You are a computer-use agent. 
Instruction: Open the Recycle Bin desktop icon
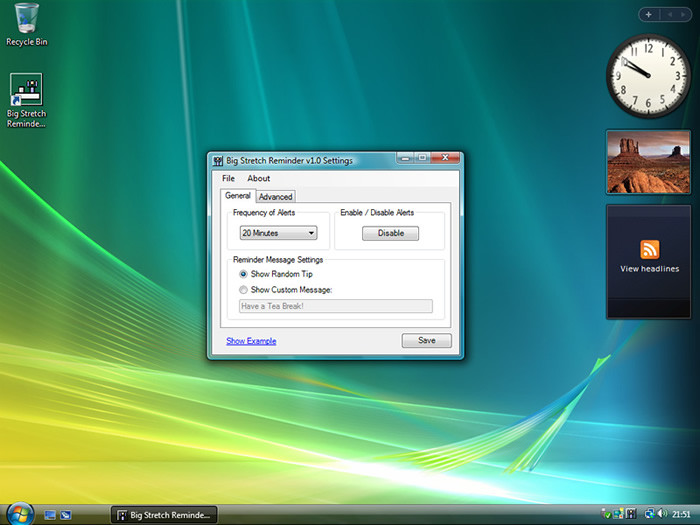(26, 24)
